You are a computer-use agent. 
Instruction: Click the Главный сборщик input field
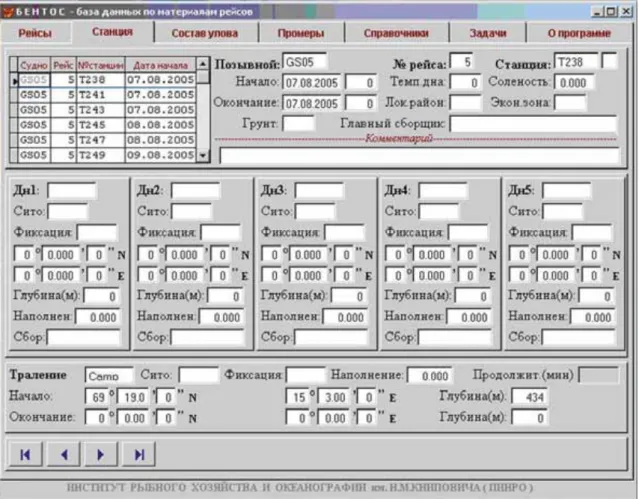tap(533, 124)
